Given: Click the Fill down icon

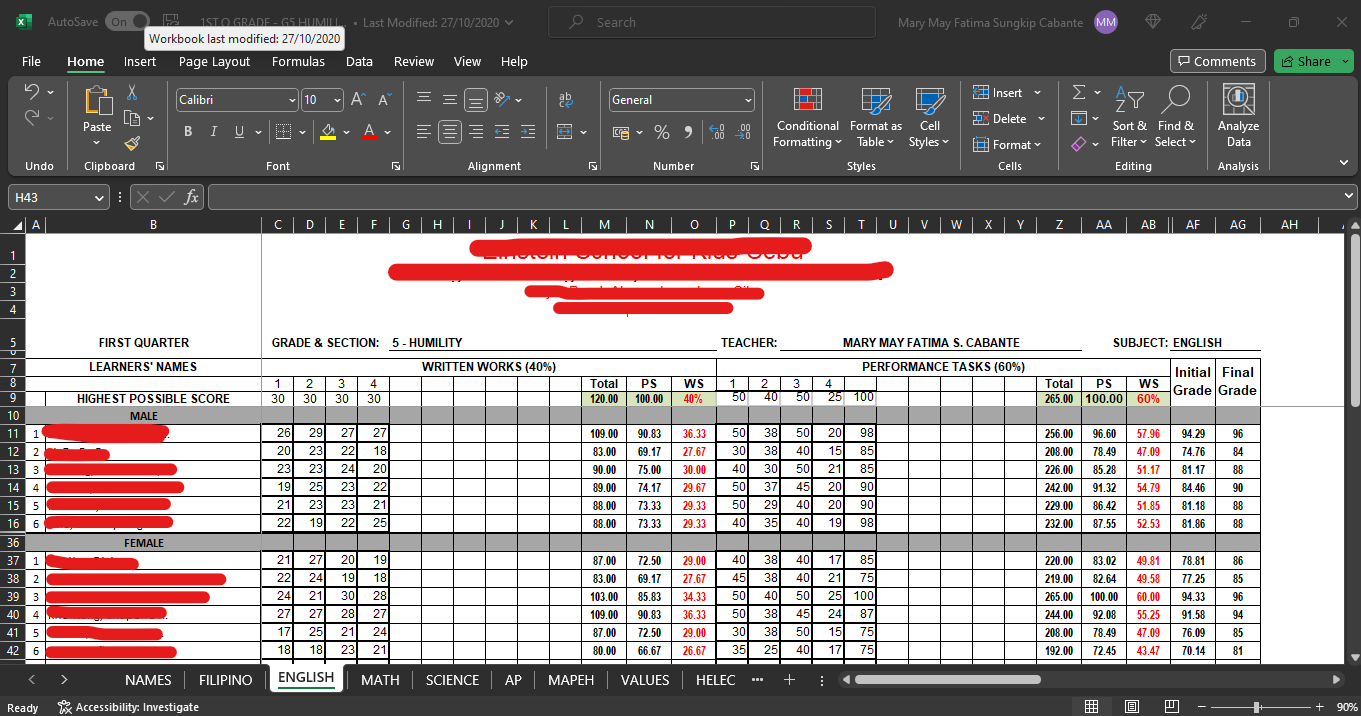Looking at the screenshot, I should click(x=1079, y=119).
